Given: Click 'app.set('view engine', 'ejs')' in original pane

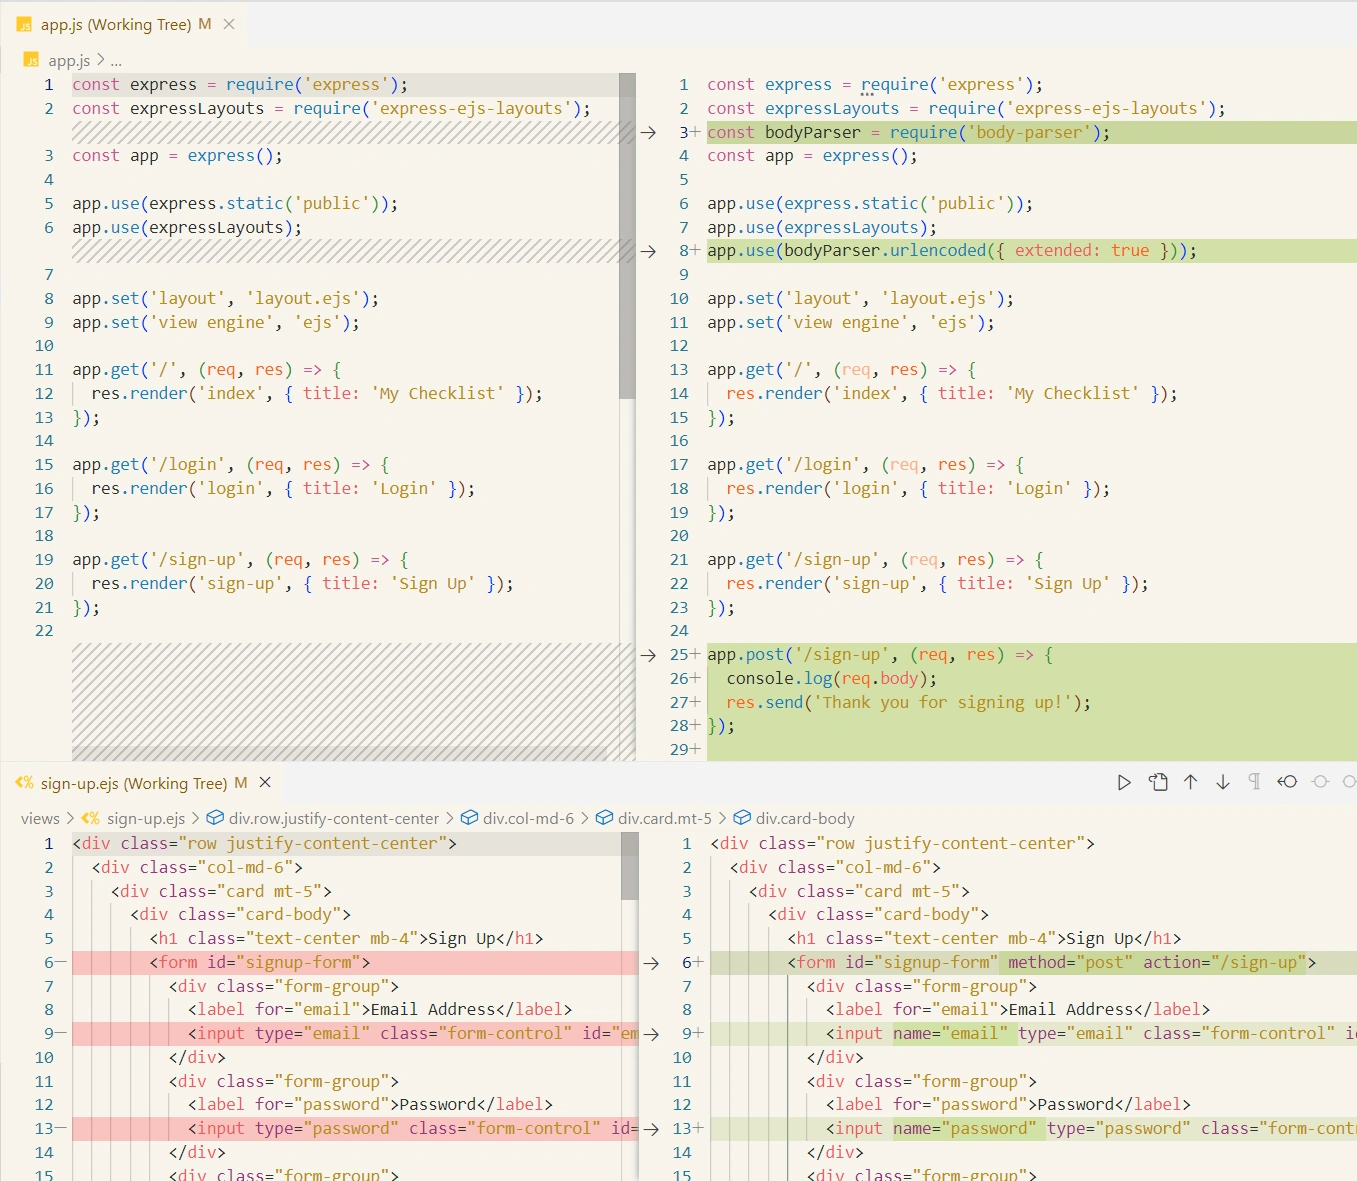Looking at the screenshot, I should [x=216, y=323].
